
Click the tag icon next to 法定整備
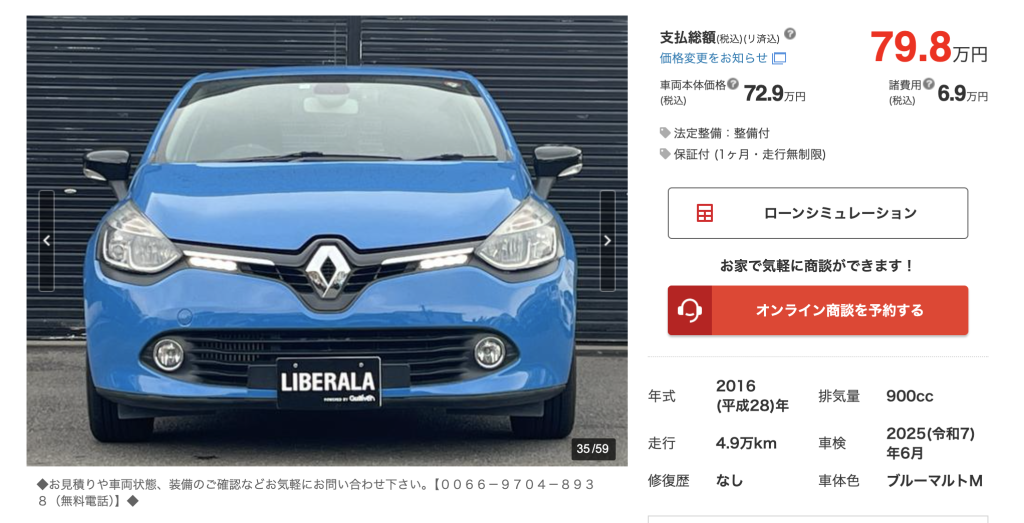tap(665, 133)
